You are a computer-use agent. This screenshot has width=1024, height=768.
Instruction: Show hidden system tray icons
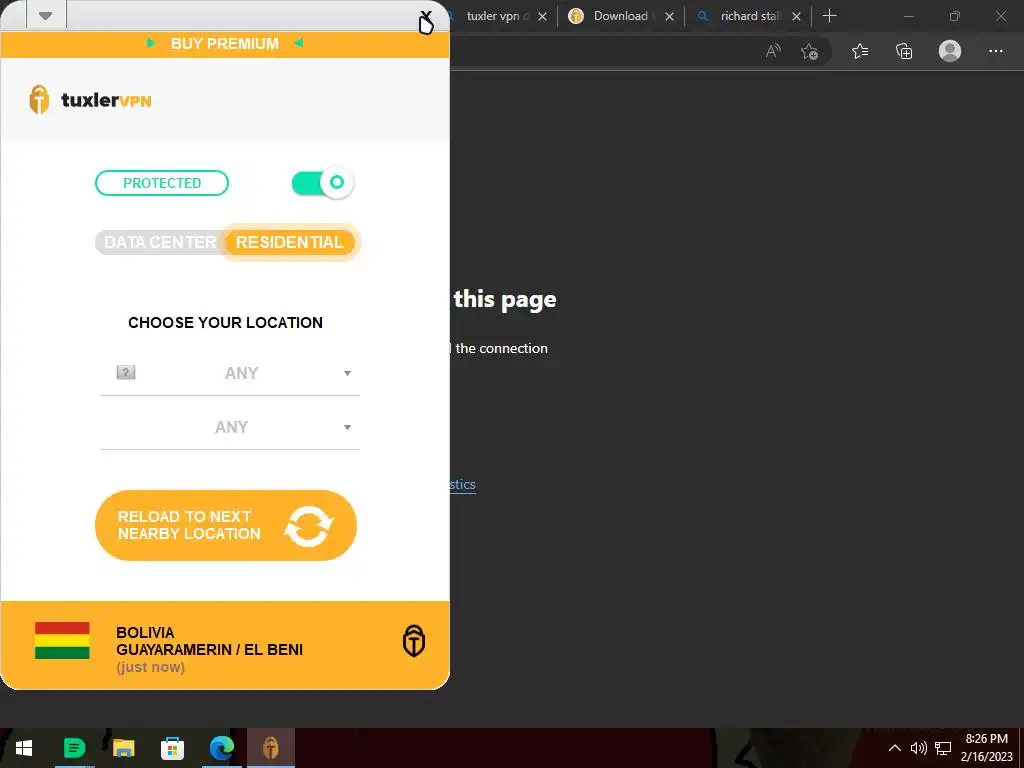[x=895, y=748]
